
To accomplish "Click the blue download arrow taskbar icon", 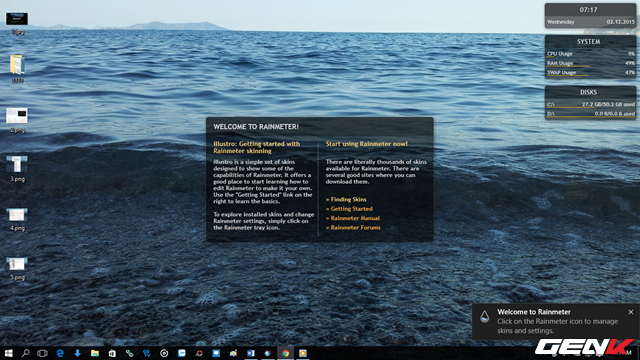I will 77,353.
